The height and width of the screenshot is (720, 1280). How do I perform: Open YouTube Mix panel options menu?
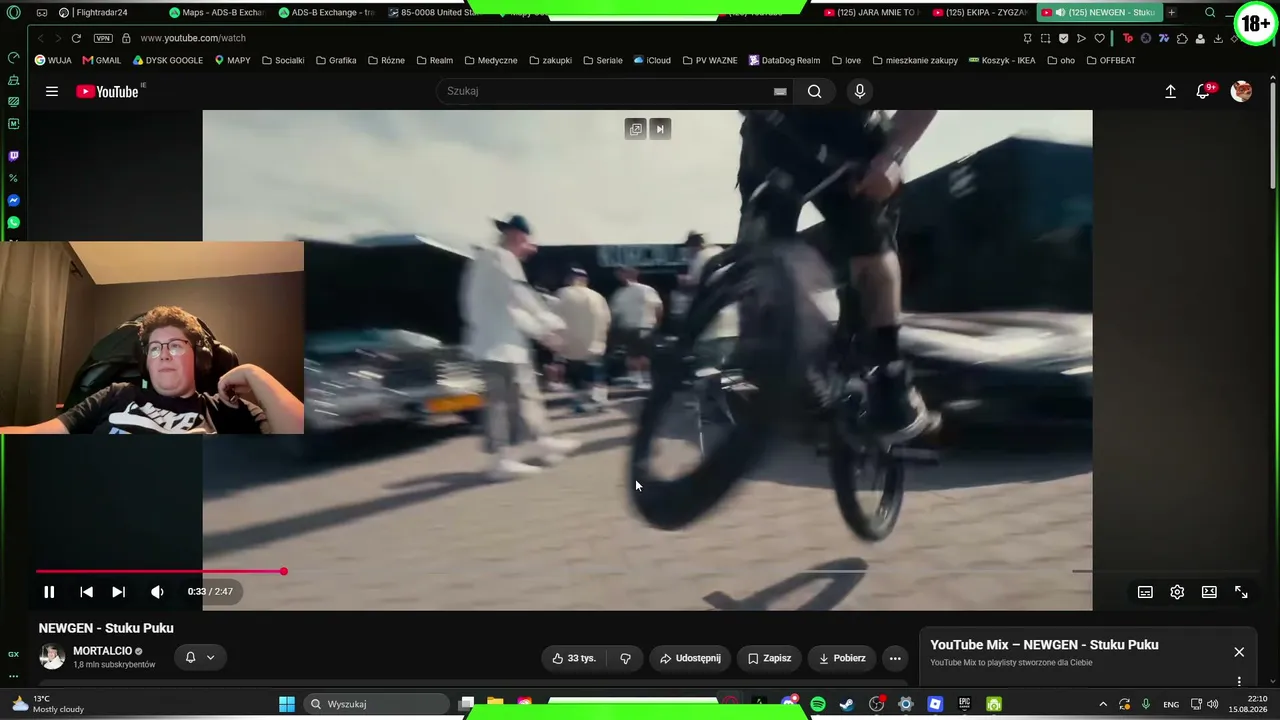[x=1239, y=682]
